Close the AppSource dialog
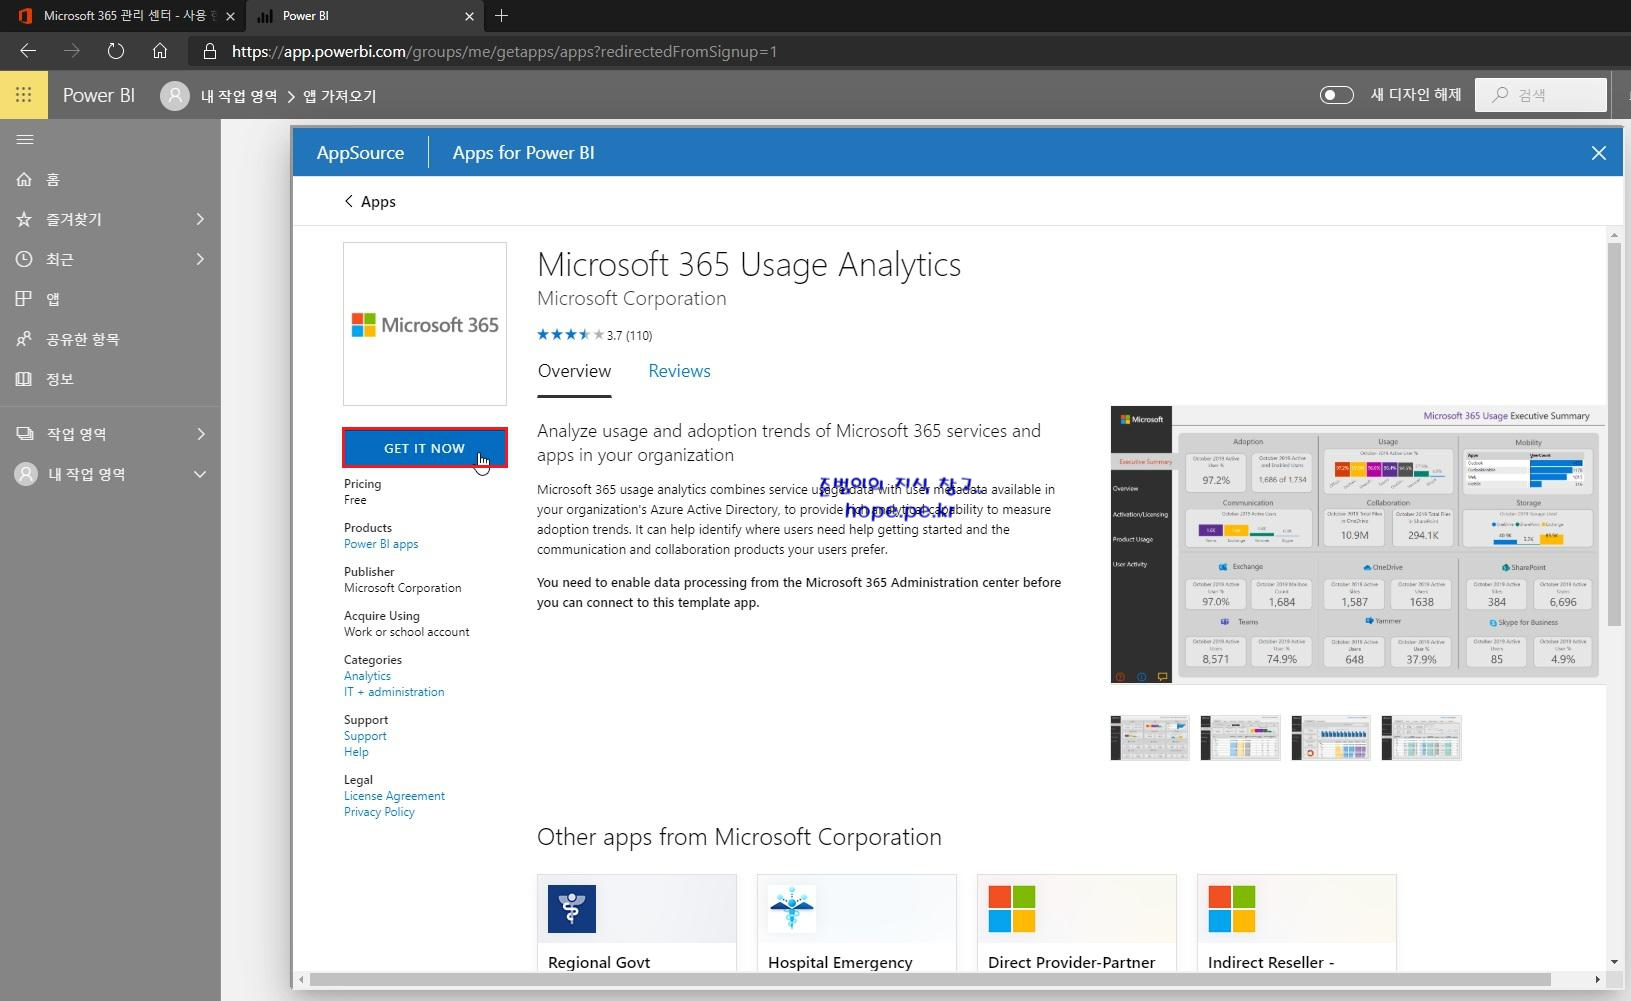This screenshot has height=1001, width=1631. pyautogui.click(x=1598, y=153)
